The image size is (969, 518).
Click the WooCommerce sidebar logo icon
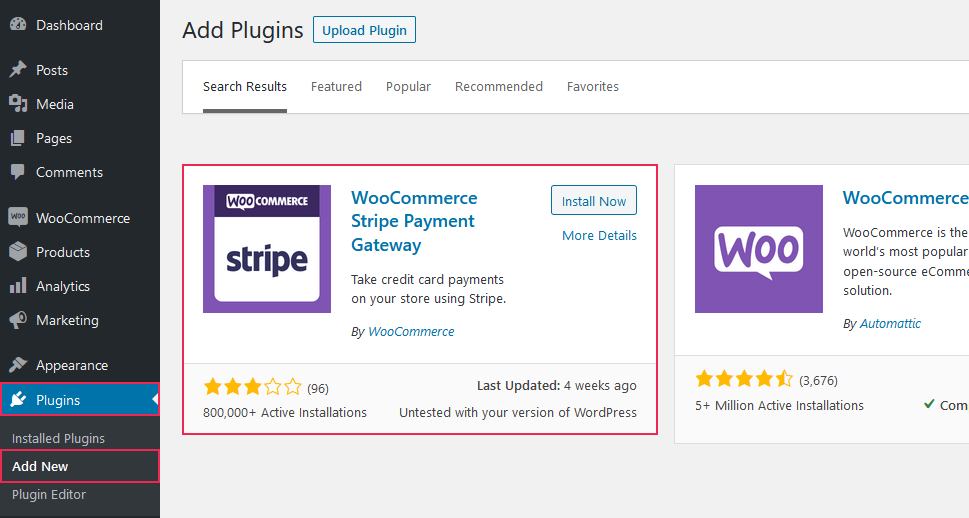pyautogui.click(x=18, y=216)
